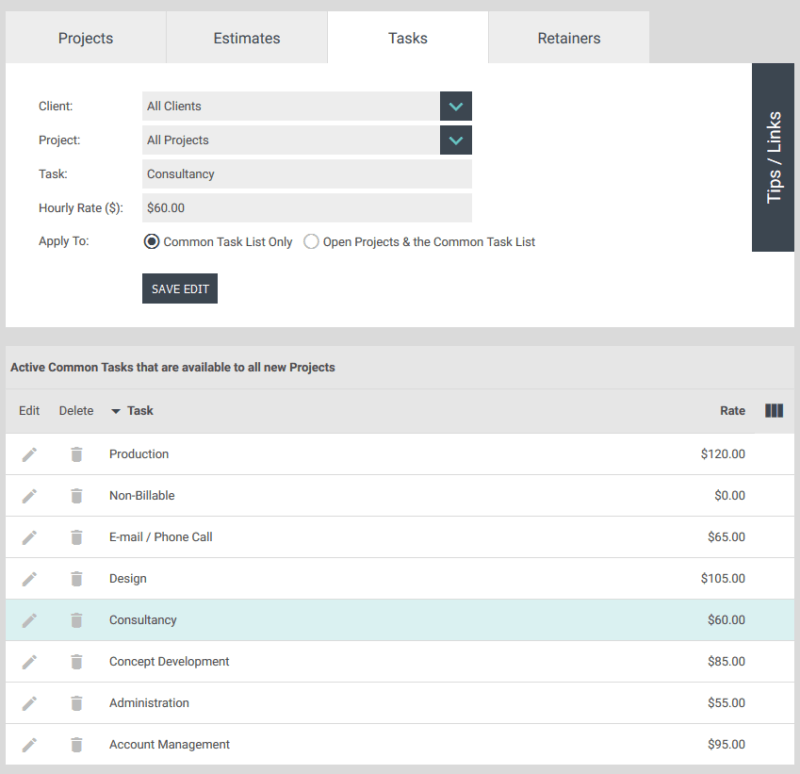Open the Tips / Links panel
Image resolution: width=800 pixels, height=774 pixels.
click(772, 155)
